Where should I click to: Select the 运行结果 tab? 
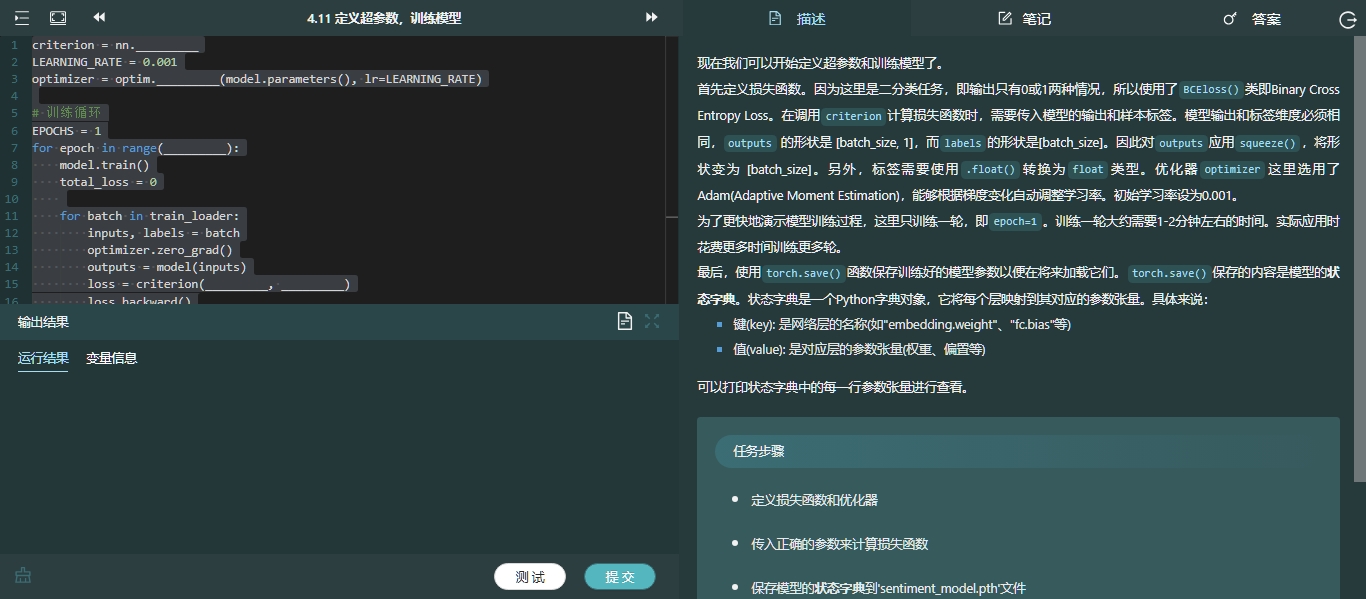pos(43,358)
